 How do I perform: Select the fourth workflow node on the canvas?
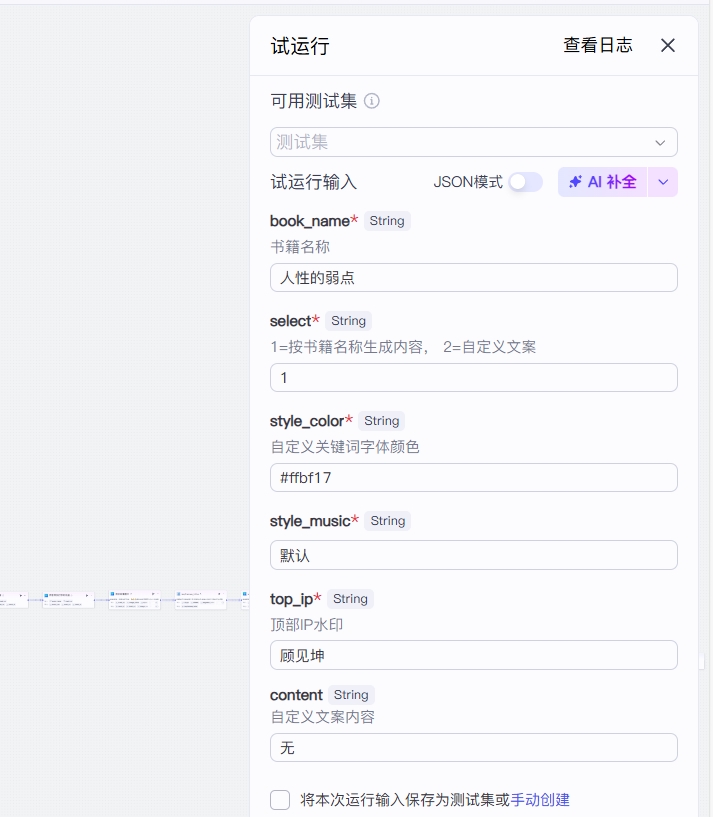201,600
